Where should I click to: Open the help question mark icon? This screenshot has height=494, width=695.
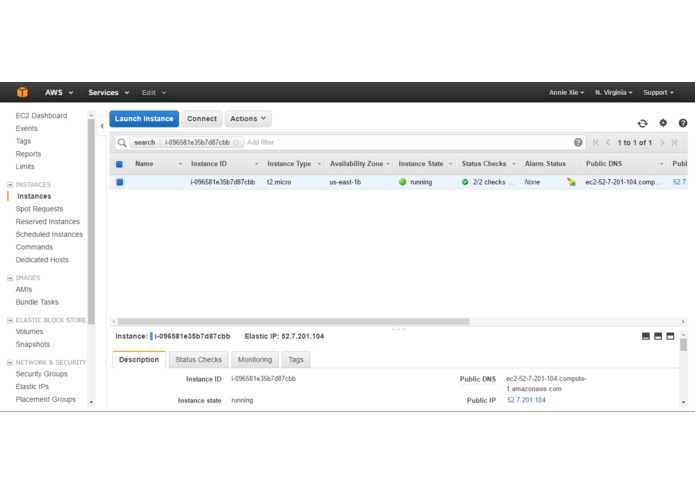click(x=683, y=123)
